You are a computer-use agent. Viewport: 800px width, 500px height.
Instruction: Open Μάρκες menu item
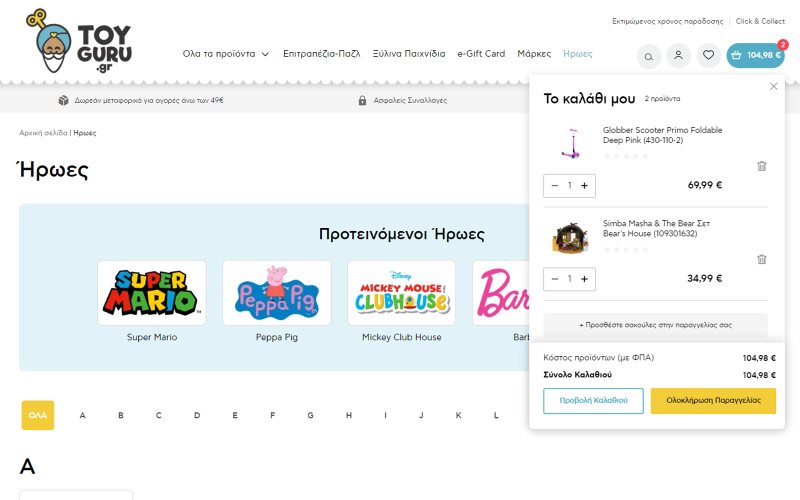[x=534, y=54]
